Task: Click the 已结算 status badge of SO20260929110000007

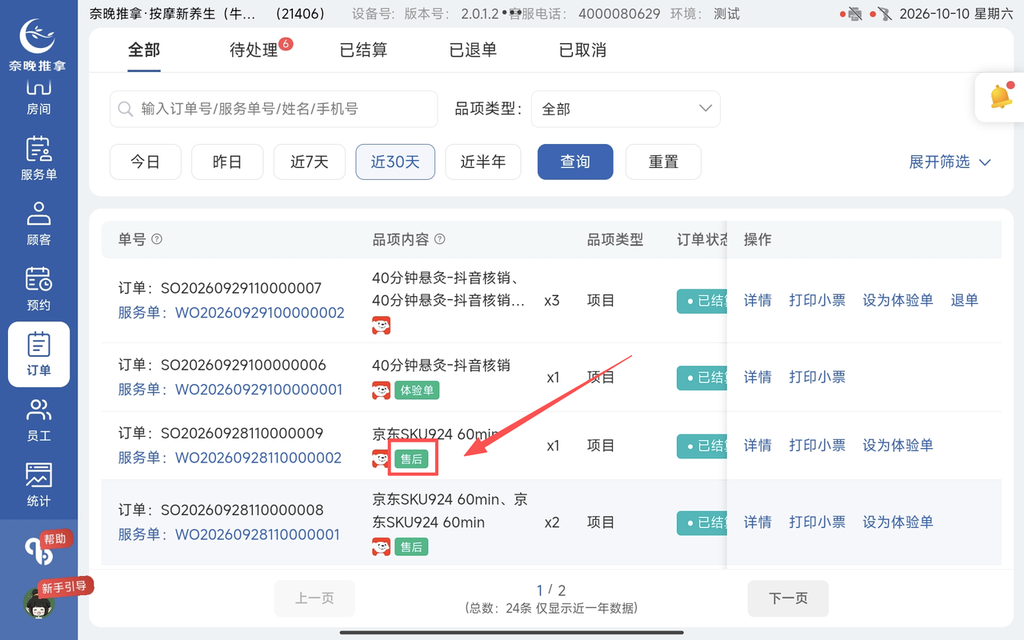Action: pos(701,301)
